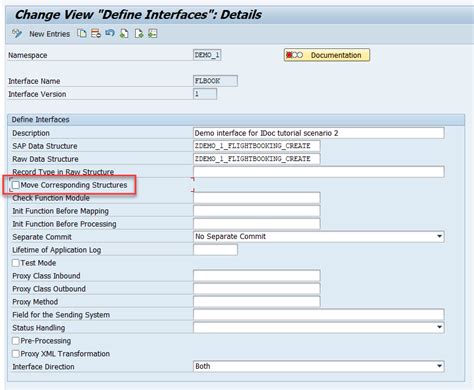
Task: Click the Lifetime of Application Log label
Action: click(57, 250)
